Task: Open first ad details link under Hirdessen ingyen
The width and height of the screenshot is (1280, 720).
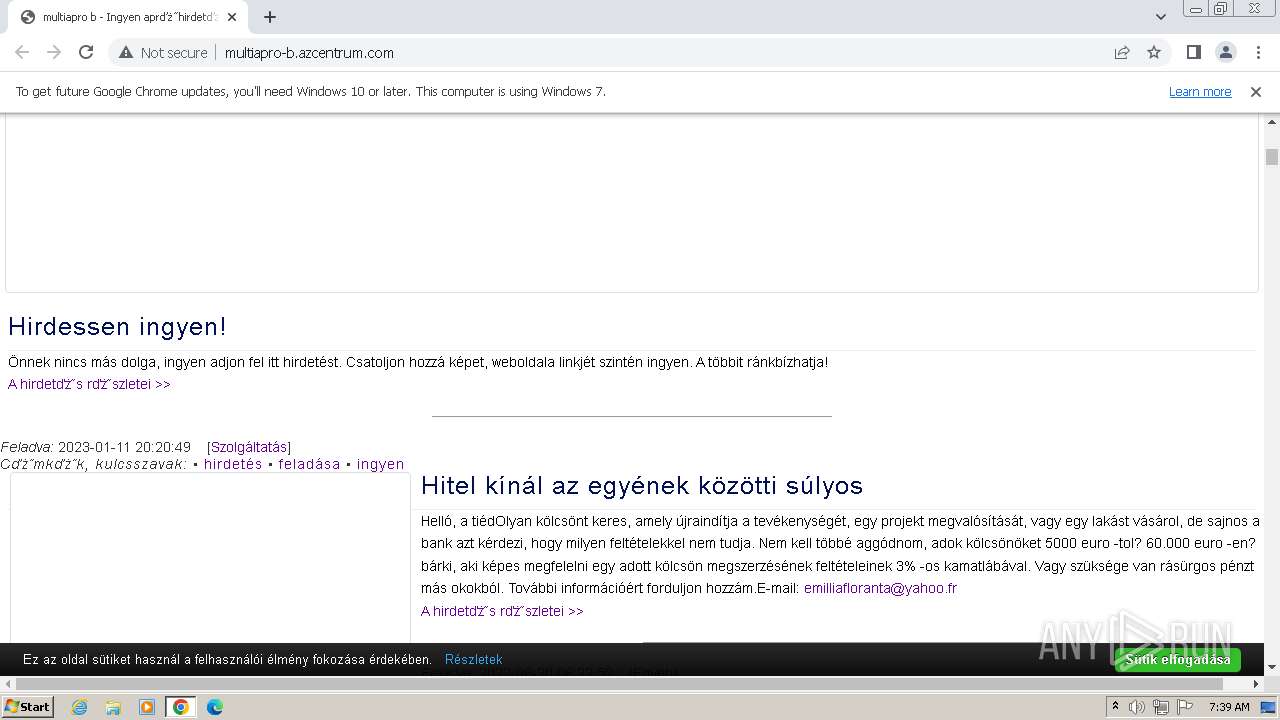Action: (89, 384)
